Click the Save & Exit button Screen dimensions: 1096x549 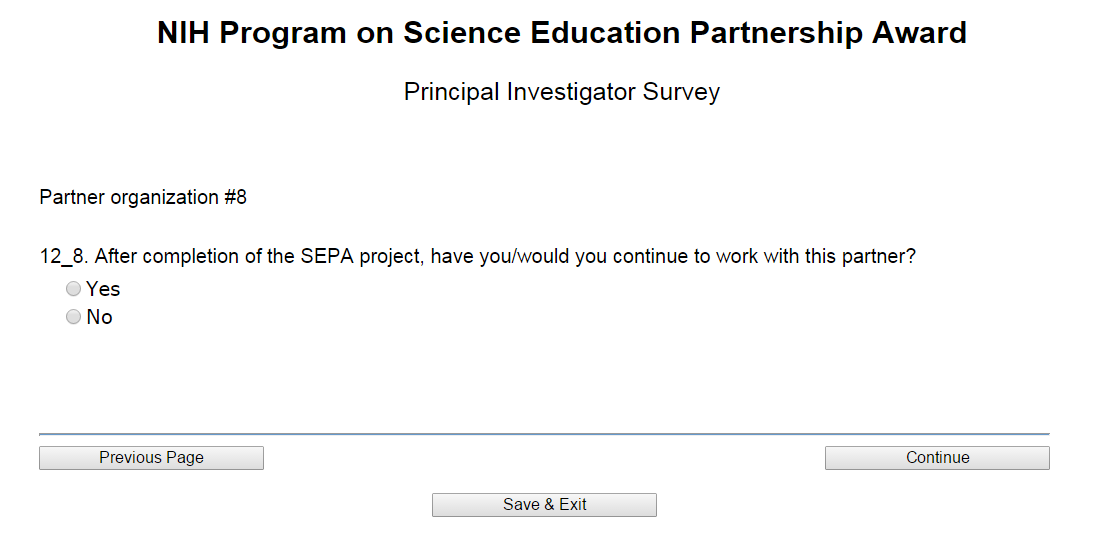(x=544, y=505)
